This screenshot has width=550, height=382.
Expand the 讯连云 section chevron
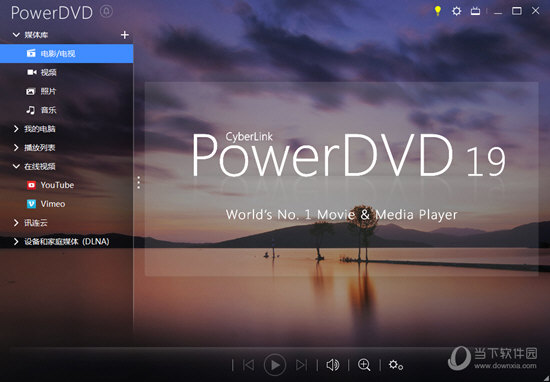(16, 223)
